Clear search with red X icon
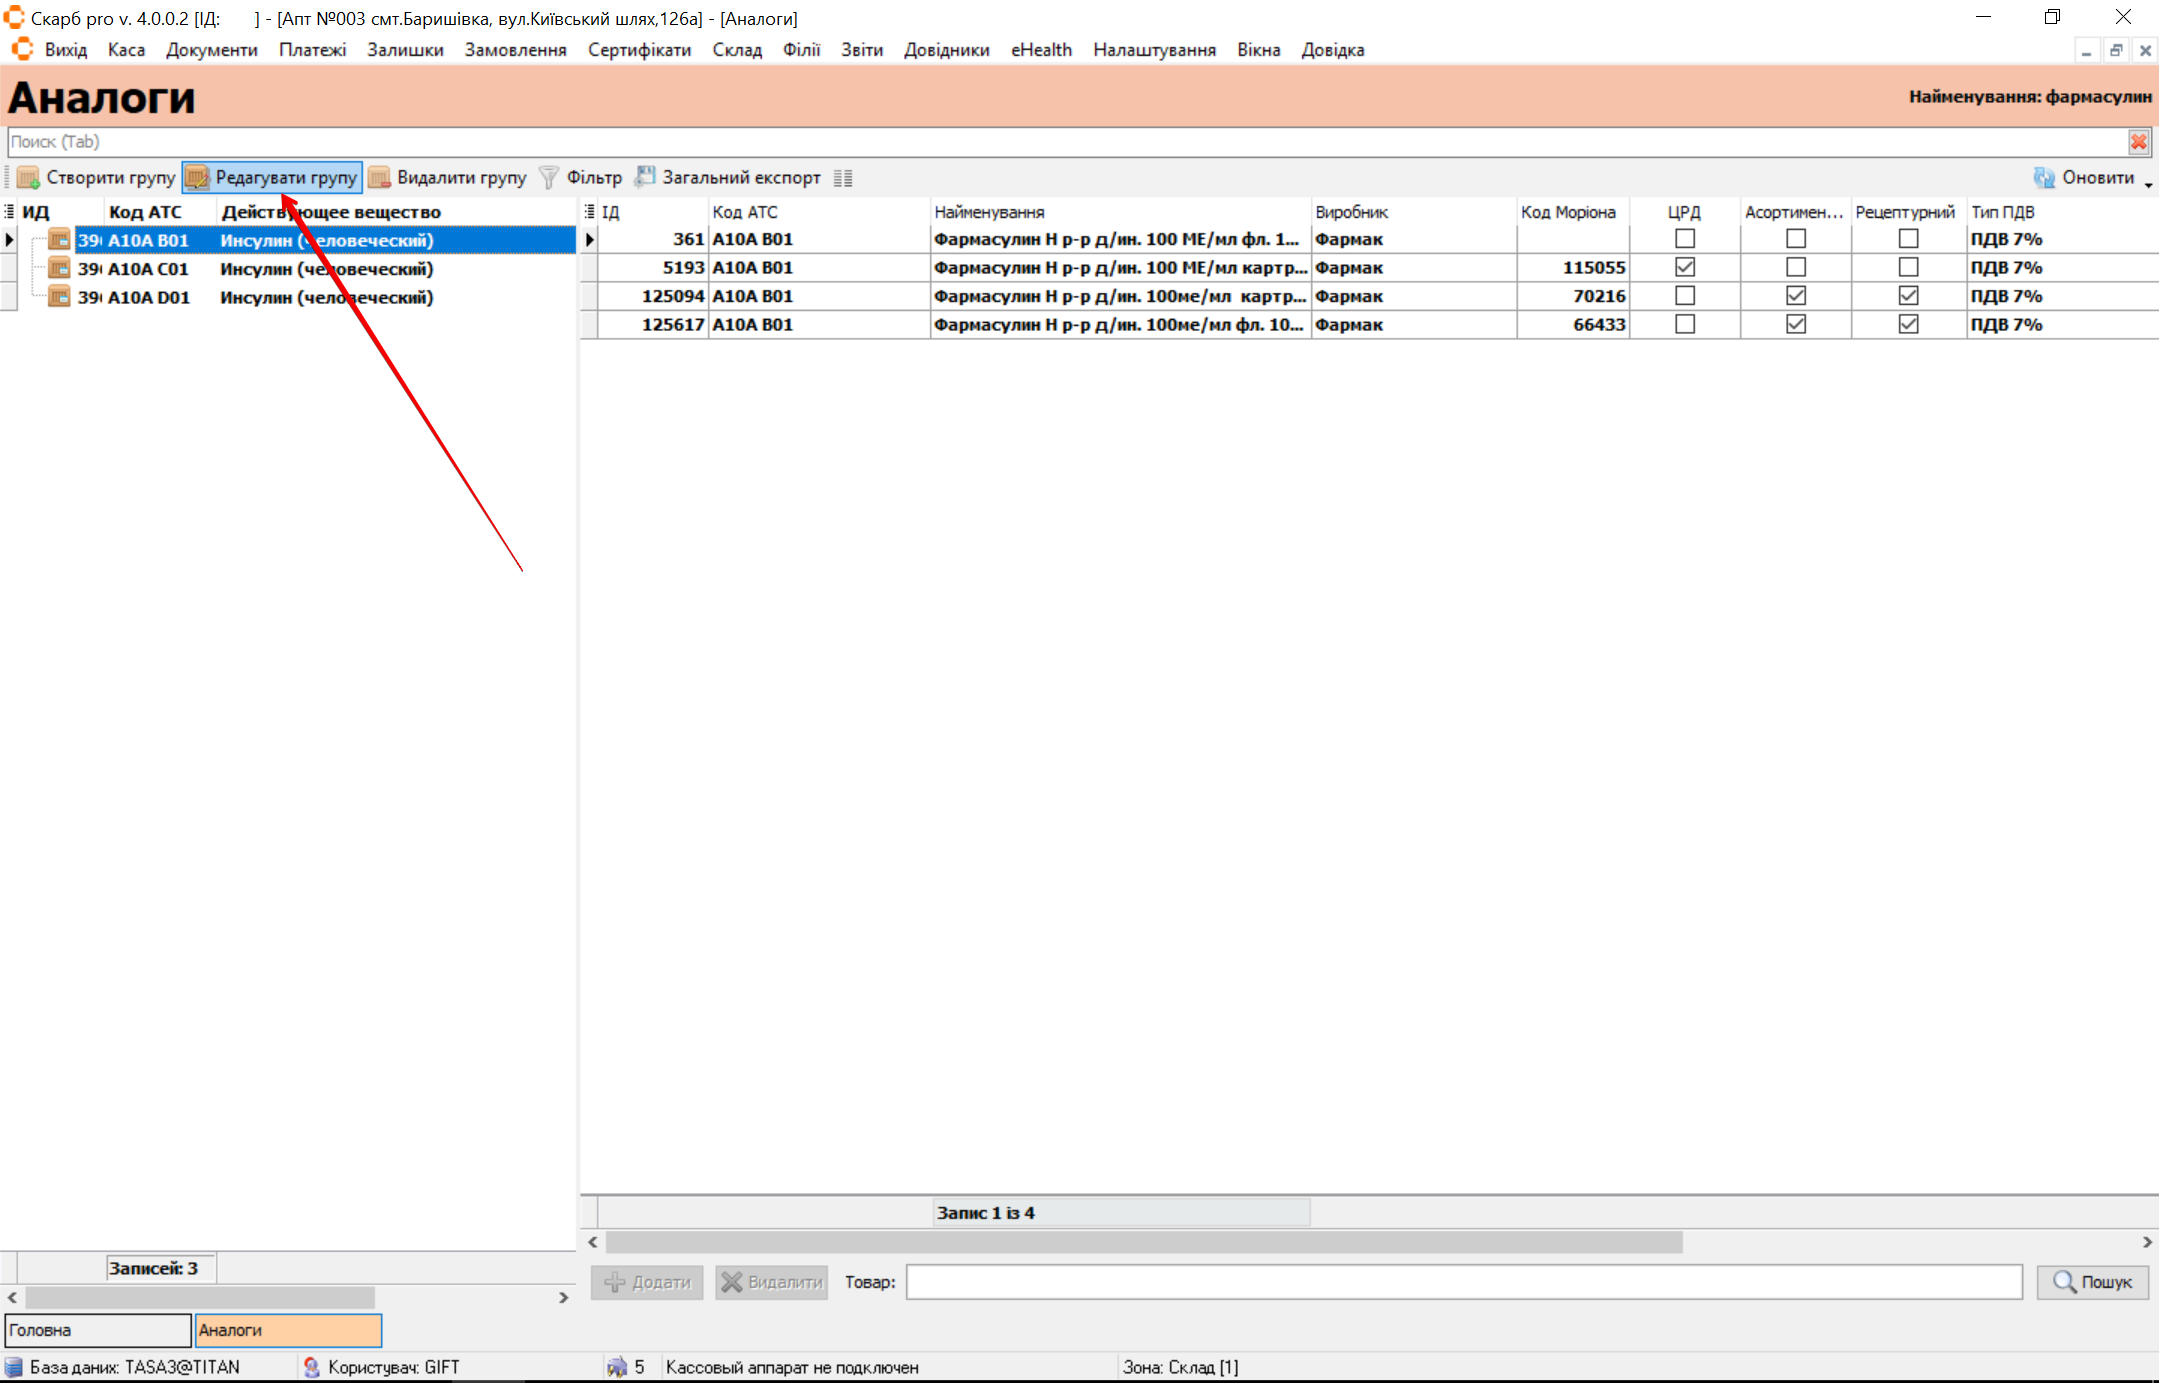This screenshot has height=1383, width=2159. tap(2138, 142)
